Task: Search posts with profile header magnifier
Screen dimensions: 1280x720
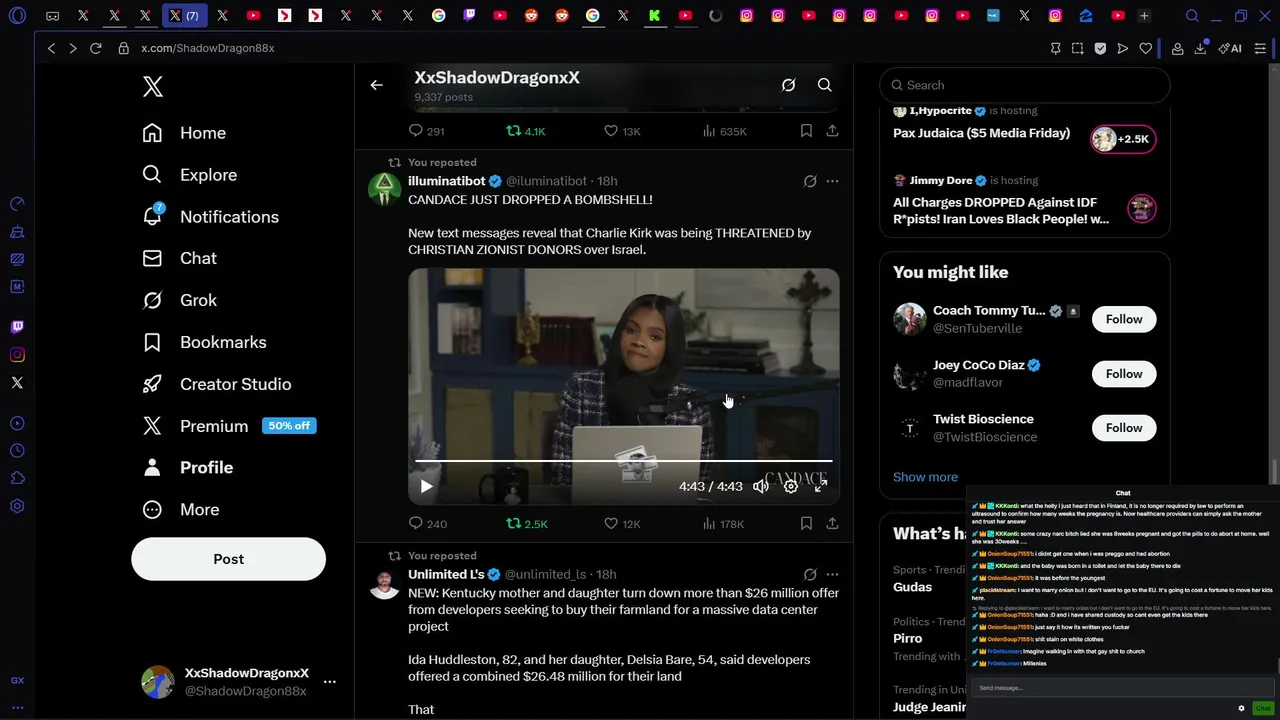Action: point(825,85)
